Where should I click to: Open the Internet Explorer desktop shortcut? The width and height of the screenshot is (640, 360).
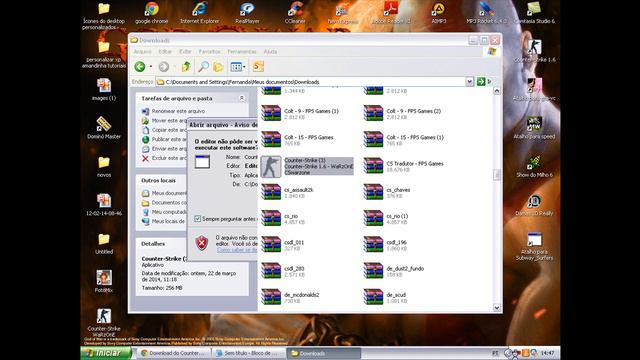click(x=200, y=13)
